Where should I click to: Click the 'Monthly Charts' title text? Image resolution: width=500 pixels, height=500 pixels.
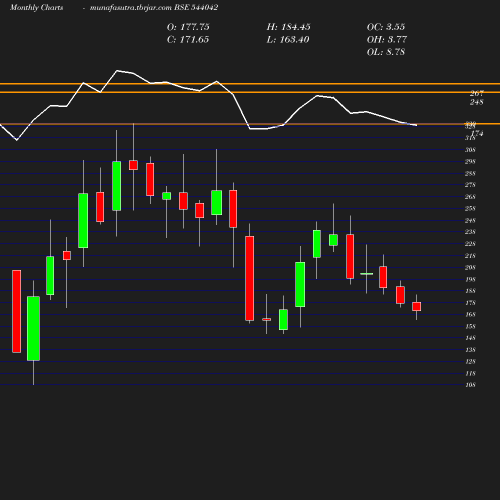pyautogui.click(x=36, y=7)
